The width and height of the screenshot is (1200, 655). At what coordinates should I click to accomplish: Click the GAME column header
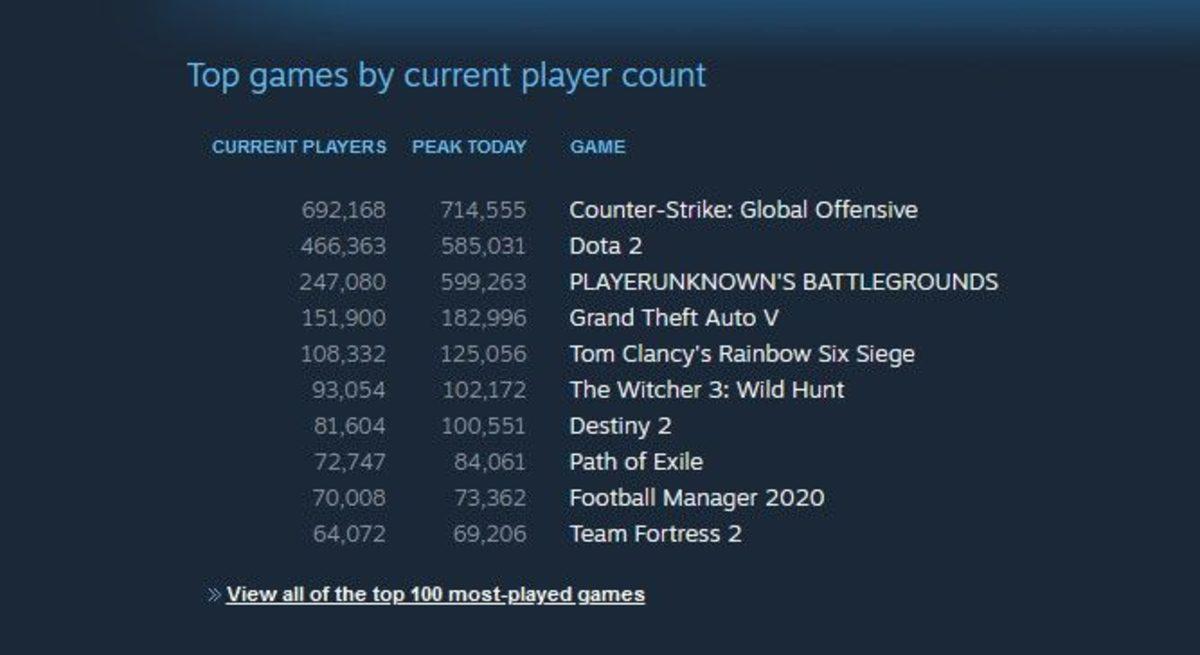(596, 147)
